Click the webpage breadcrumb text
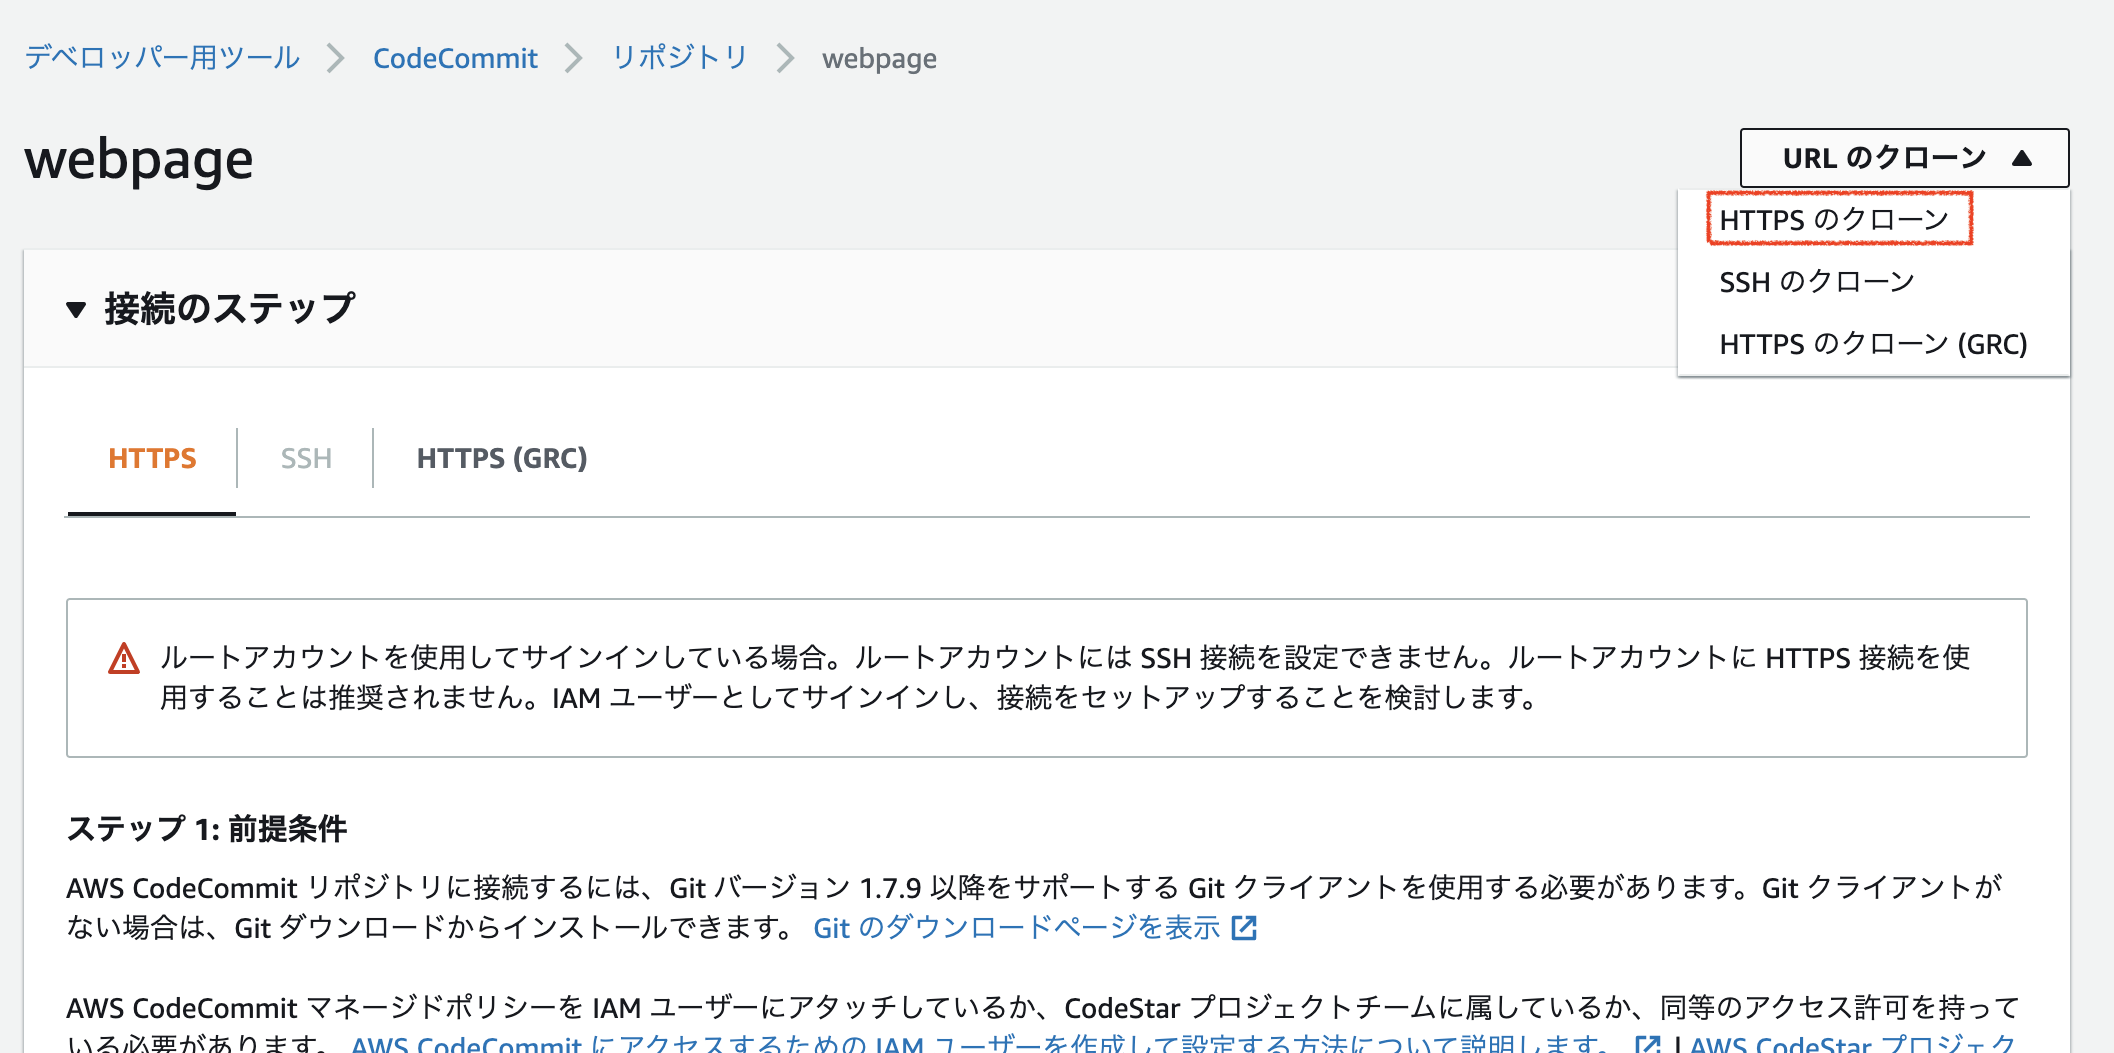The height and width of the screenshot is (1053, 2114). pyautogui.click(x=879, y=59)
